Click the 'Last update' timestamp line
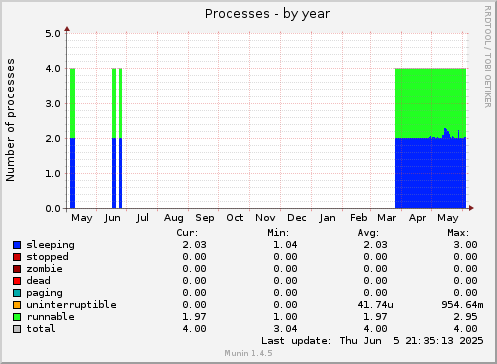This screenshot has height=364, width=497. pyautogui.click(x=372, y=341)
